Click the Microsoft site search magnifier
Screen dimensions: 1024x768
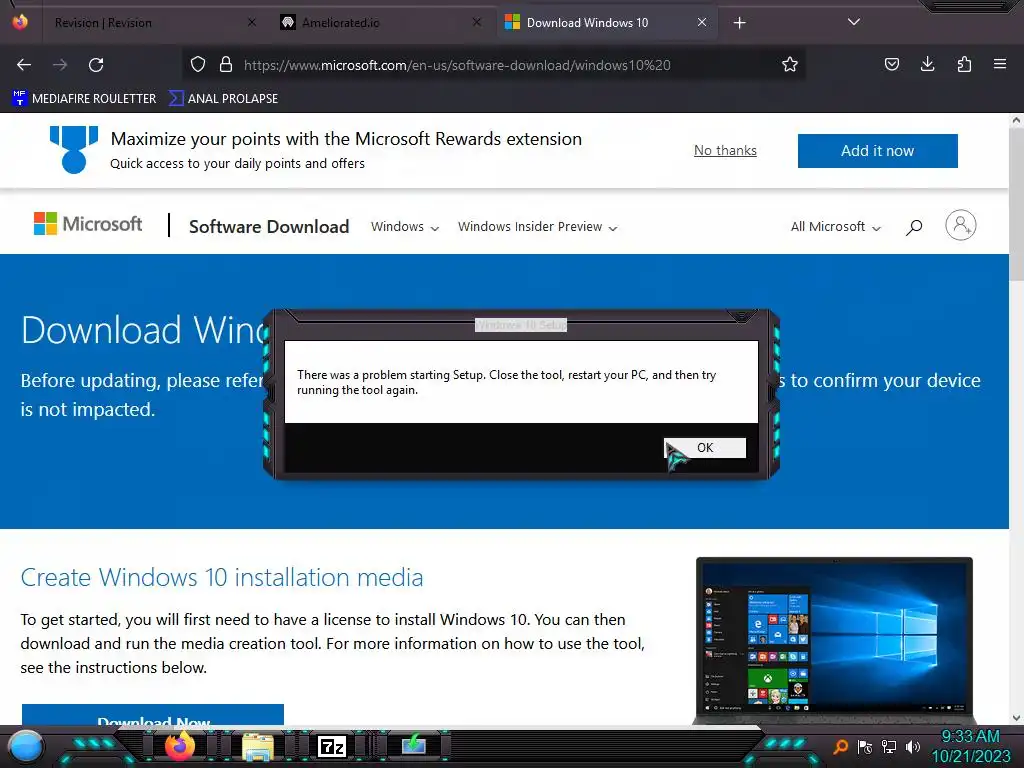[x=914, y=227]
